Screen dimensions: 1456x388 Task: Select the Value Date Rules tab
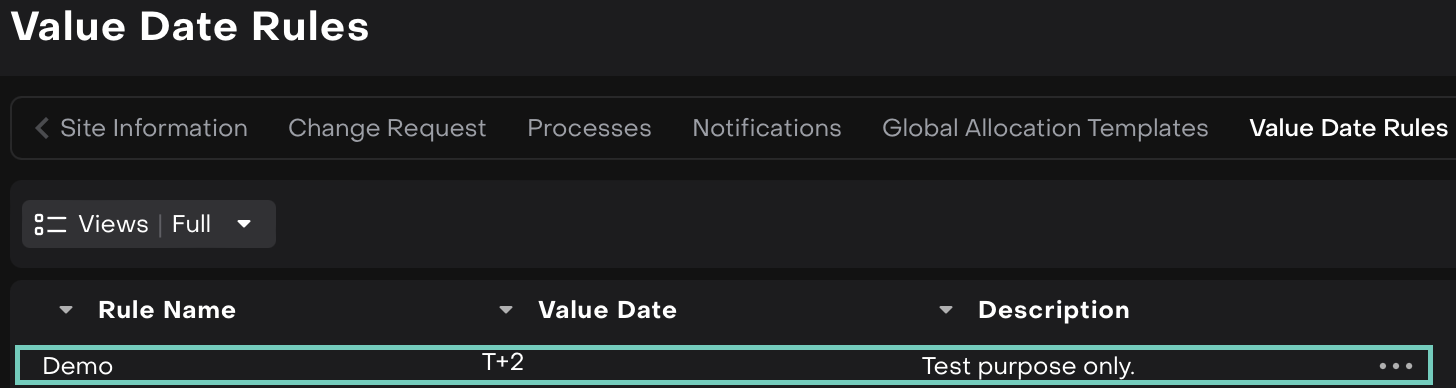tap(1348, 128)
